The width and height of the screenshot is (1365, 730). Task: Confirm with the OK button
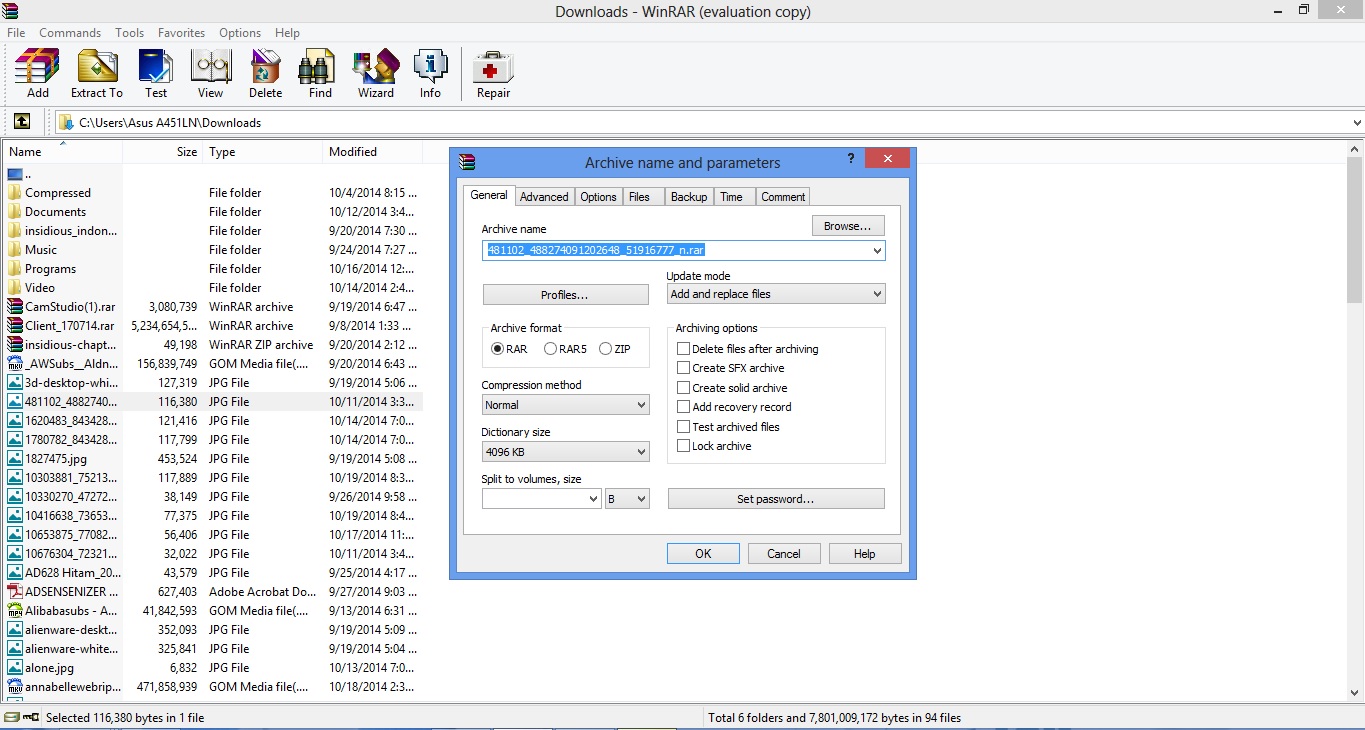point(703,554)
